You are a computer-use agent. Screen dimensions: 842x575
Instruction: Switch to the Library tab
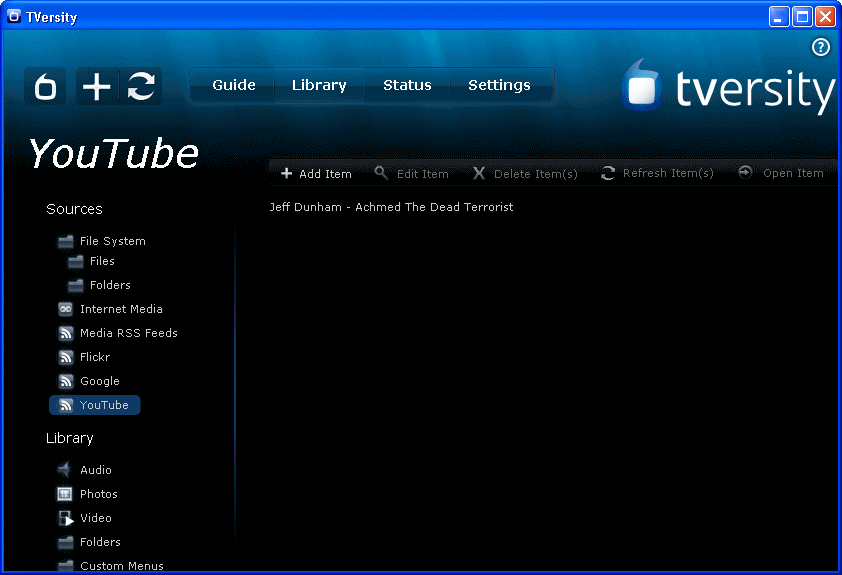[x=319, y=85]
